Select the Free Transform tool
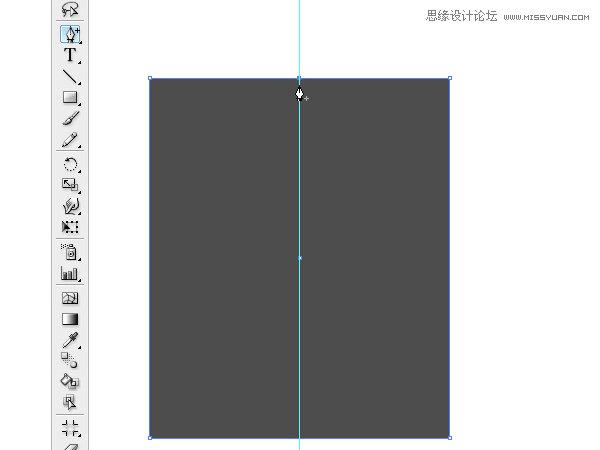The image size is (600, 450). [x=70, y=227]
